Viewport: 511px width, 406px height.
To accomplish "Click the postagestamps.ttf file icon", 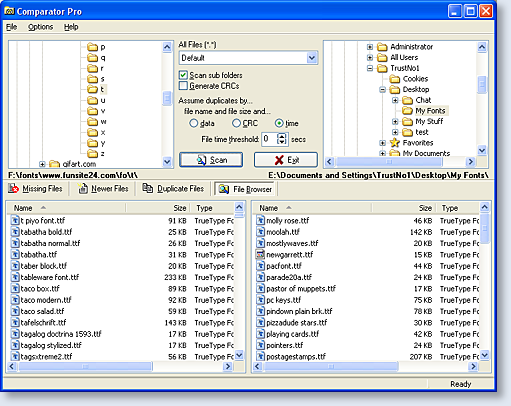I will [x=260, y=356].
